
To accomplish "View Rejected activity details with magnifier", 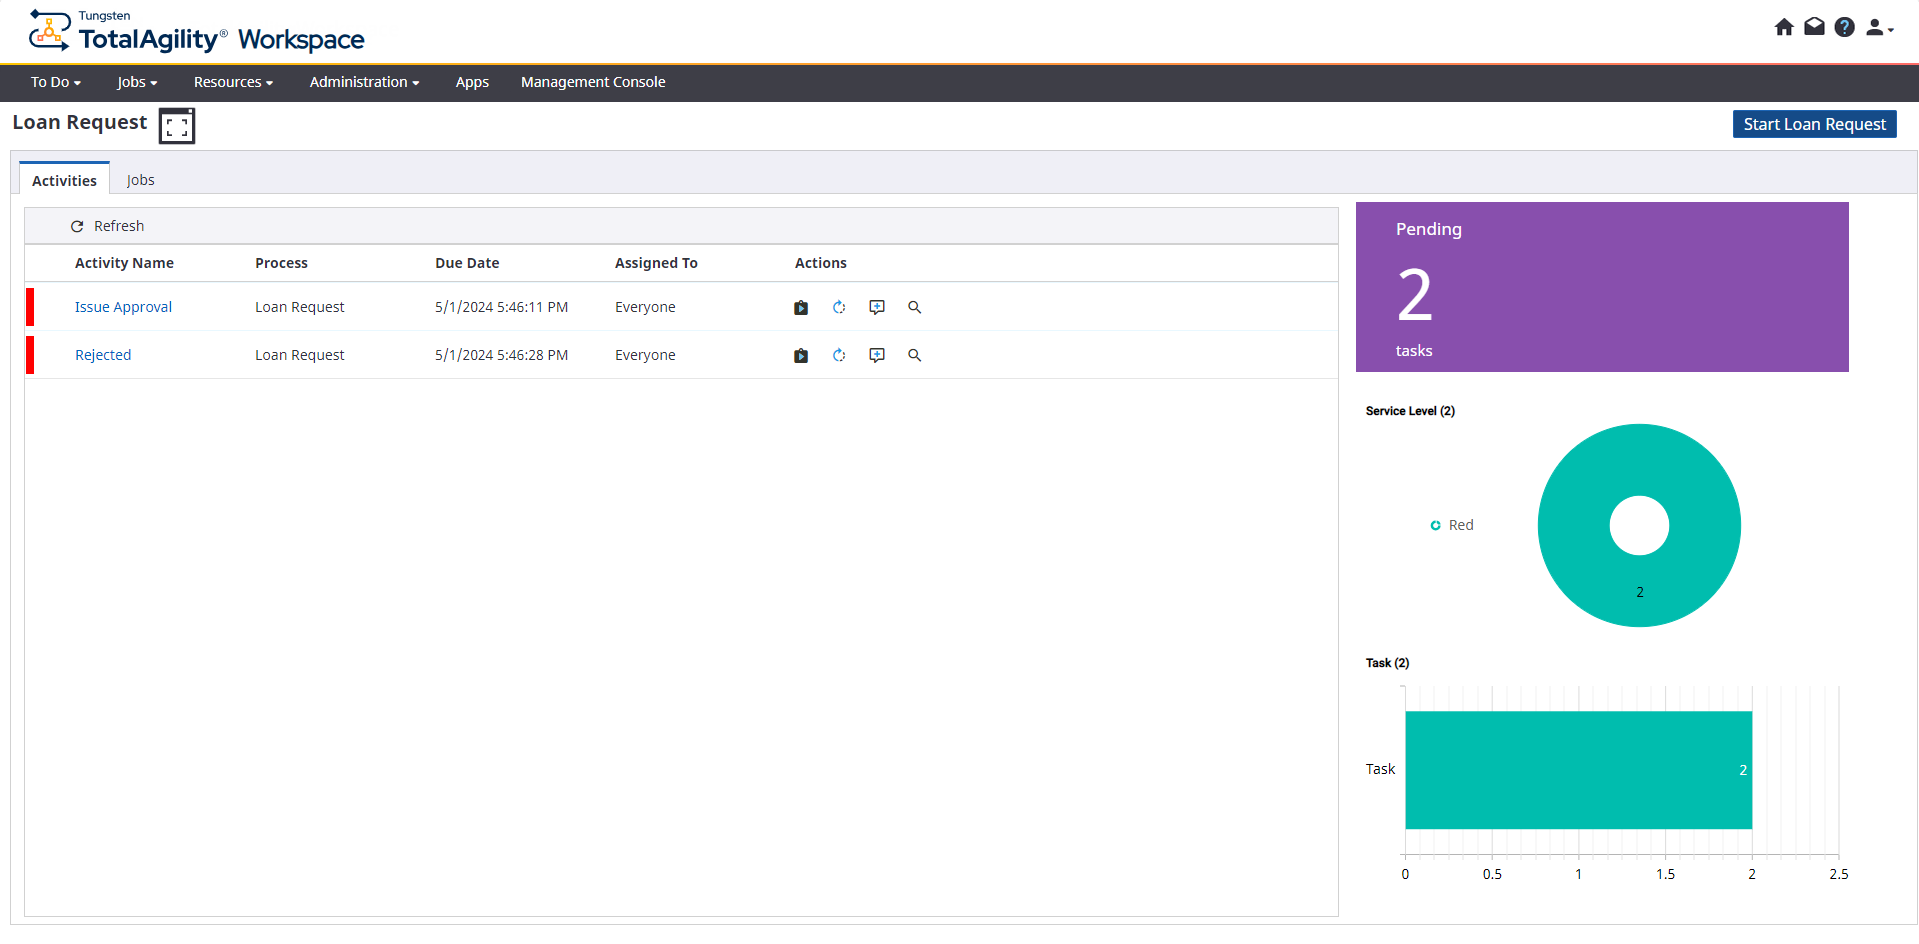I will (x=914, y=356).
